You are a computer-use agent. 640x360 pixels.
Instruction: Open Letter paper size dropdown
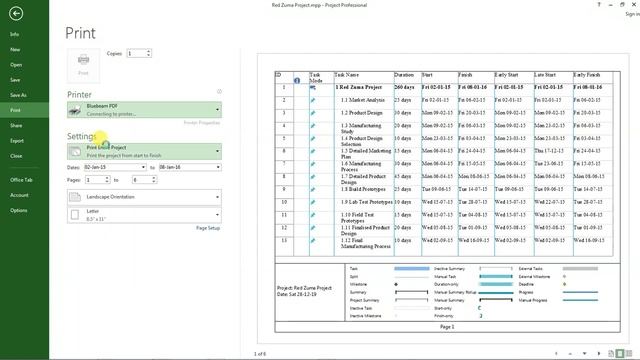click(144, 215)
